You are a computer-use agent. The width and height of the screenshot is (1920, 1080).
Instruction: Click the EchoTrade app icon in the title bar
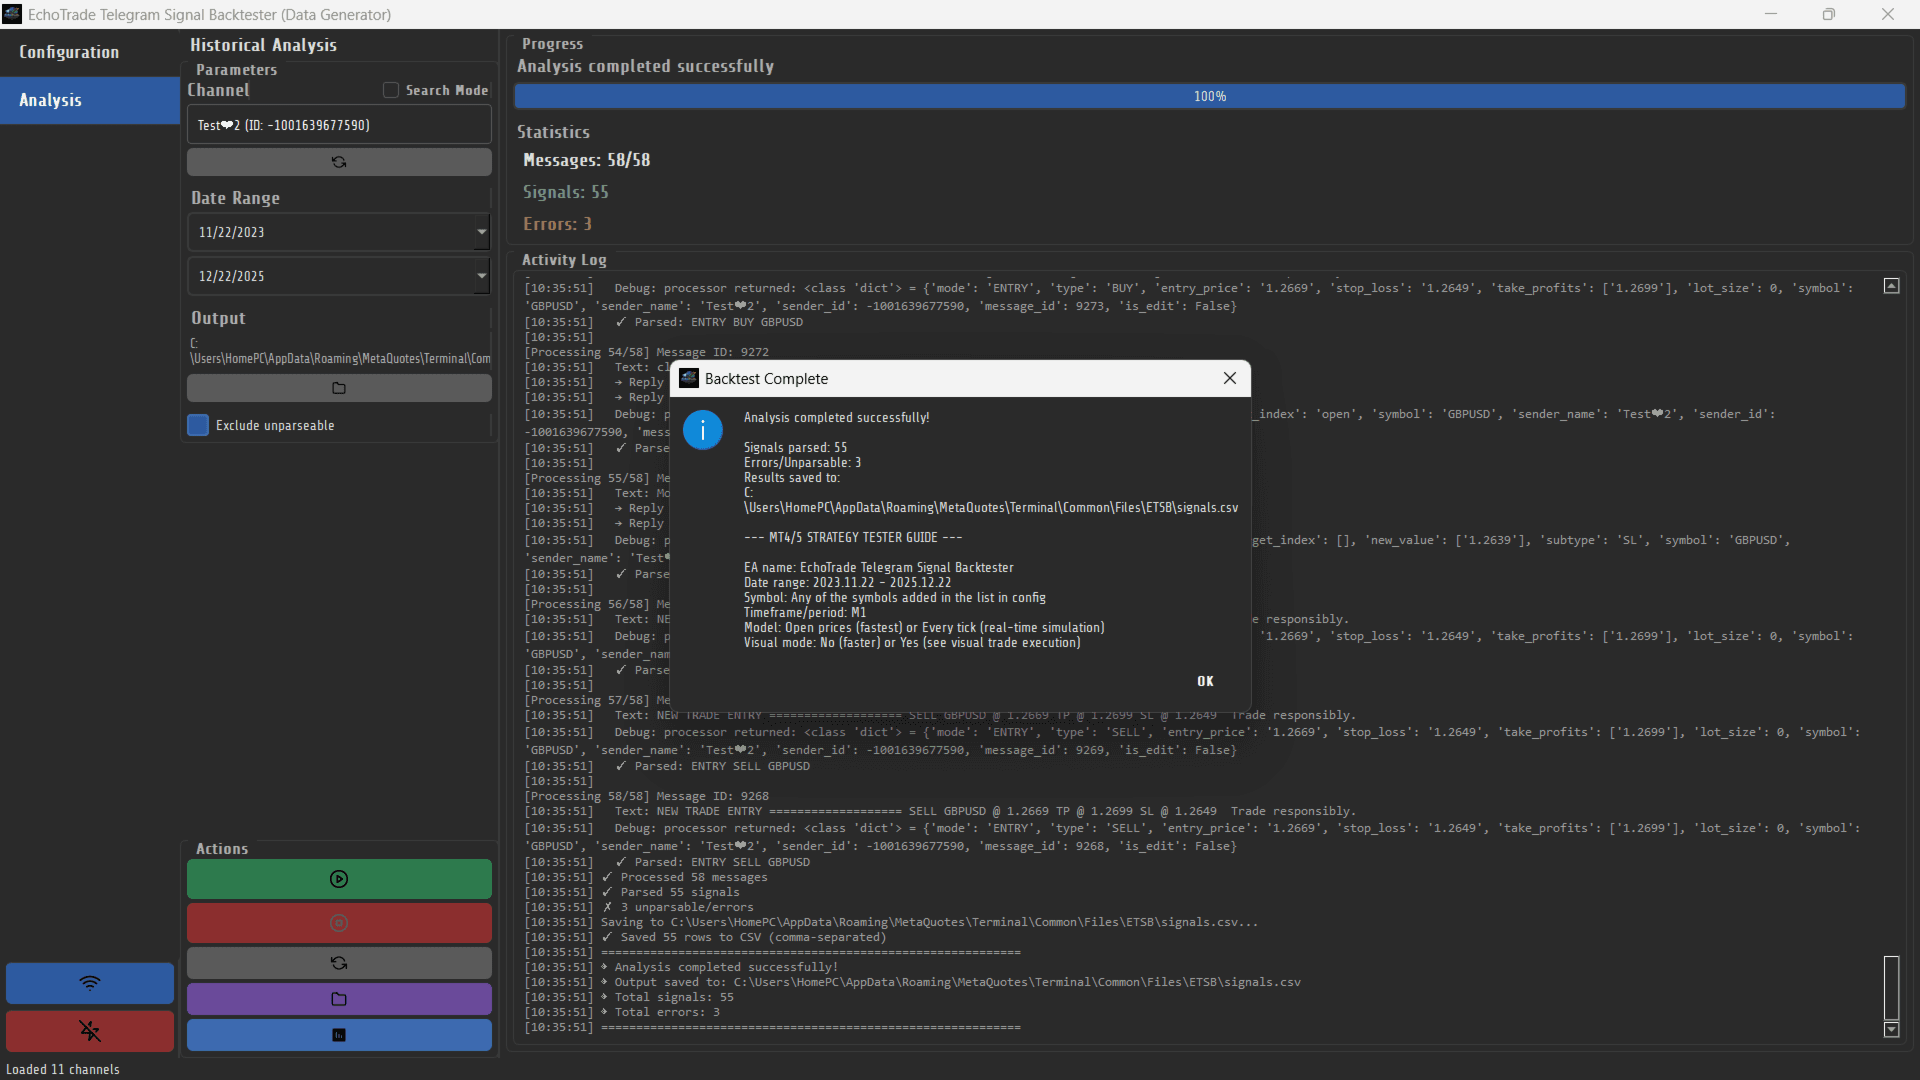12,14
